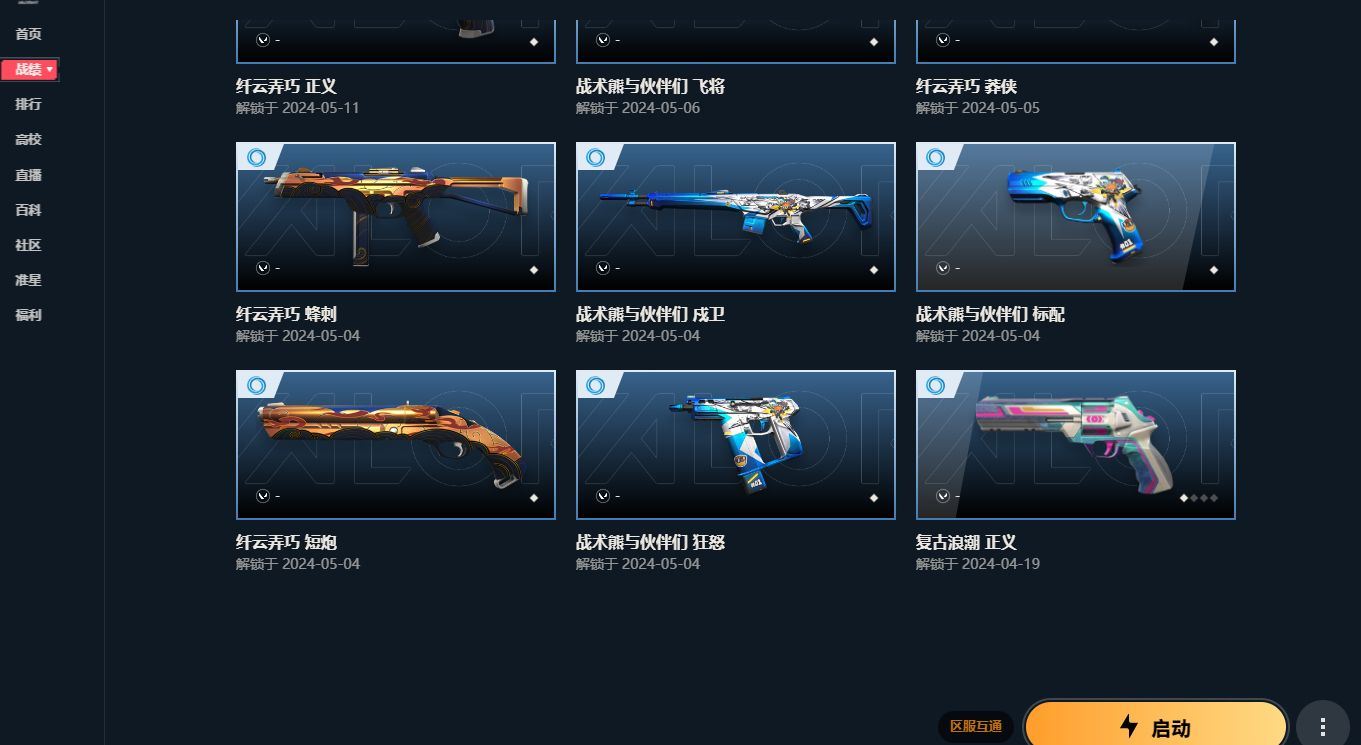Click the Valorant points icon on 战术熊与伙伴们 飞将 card
This screenshot has width=1361, height=745.
point(603,40)
